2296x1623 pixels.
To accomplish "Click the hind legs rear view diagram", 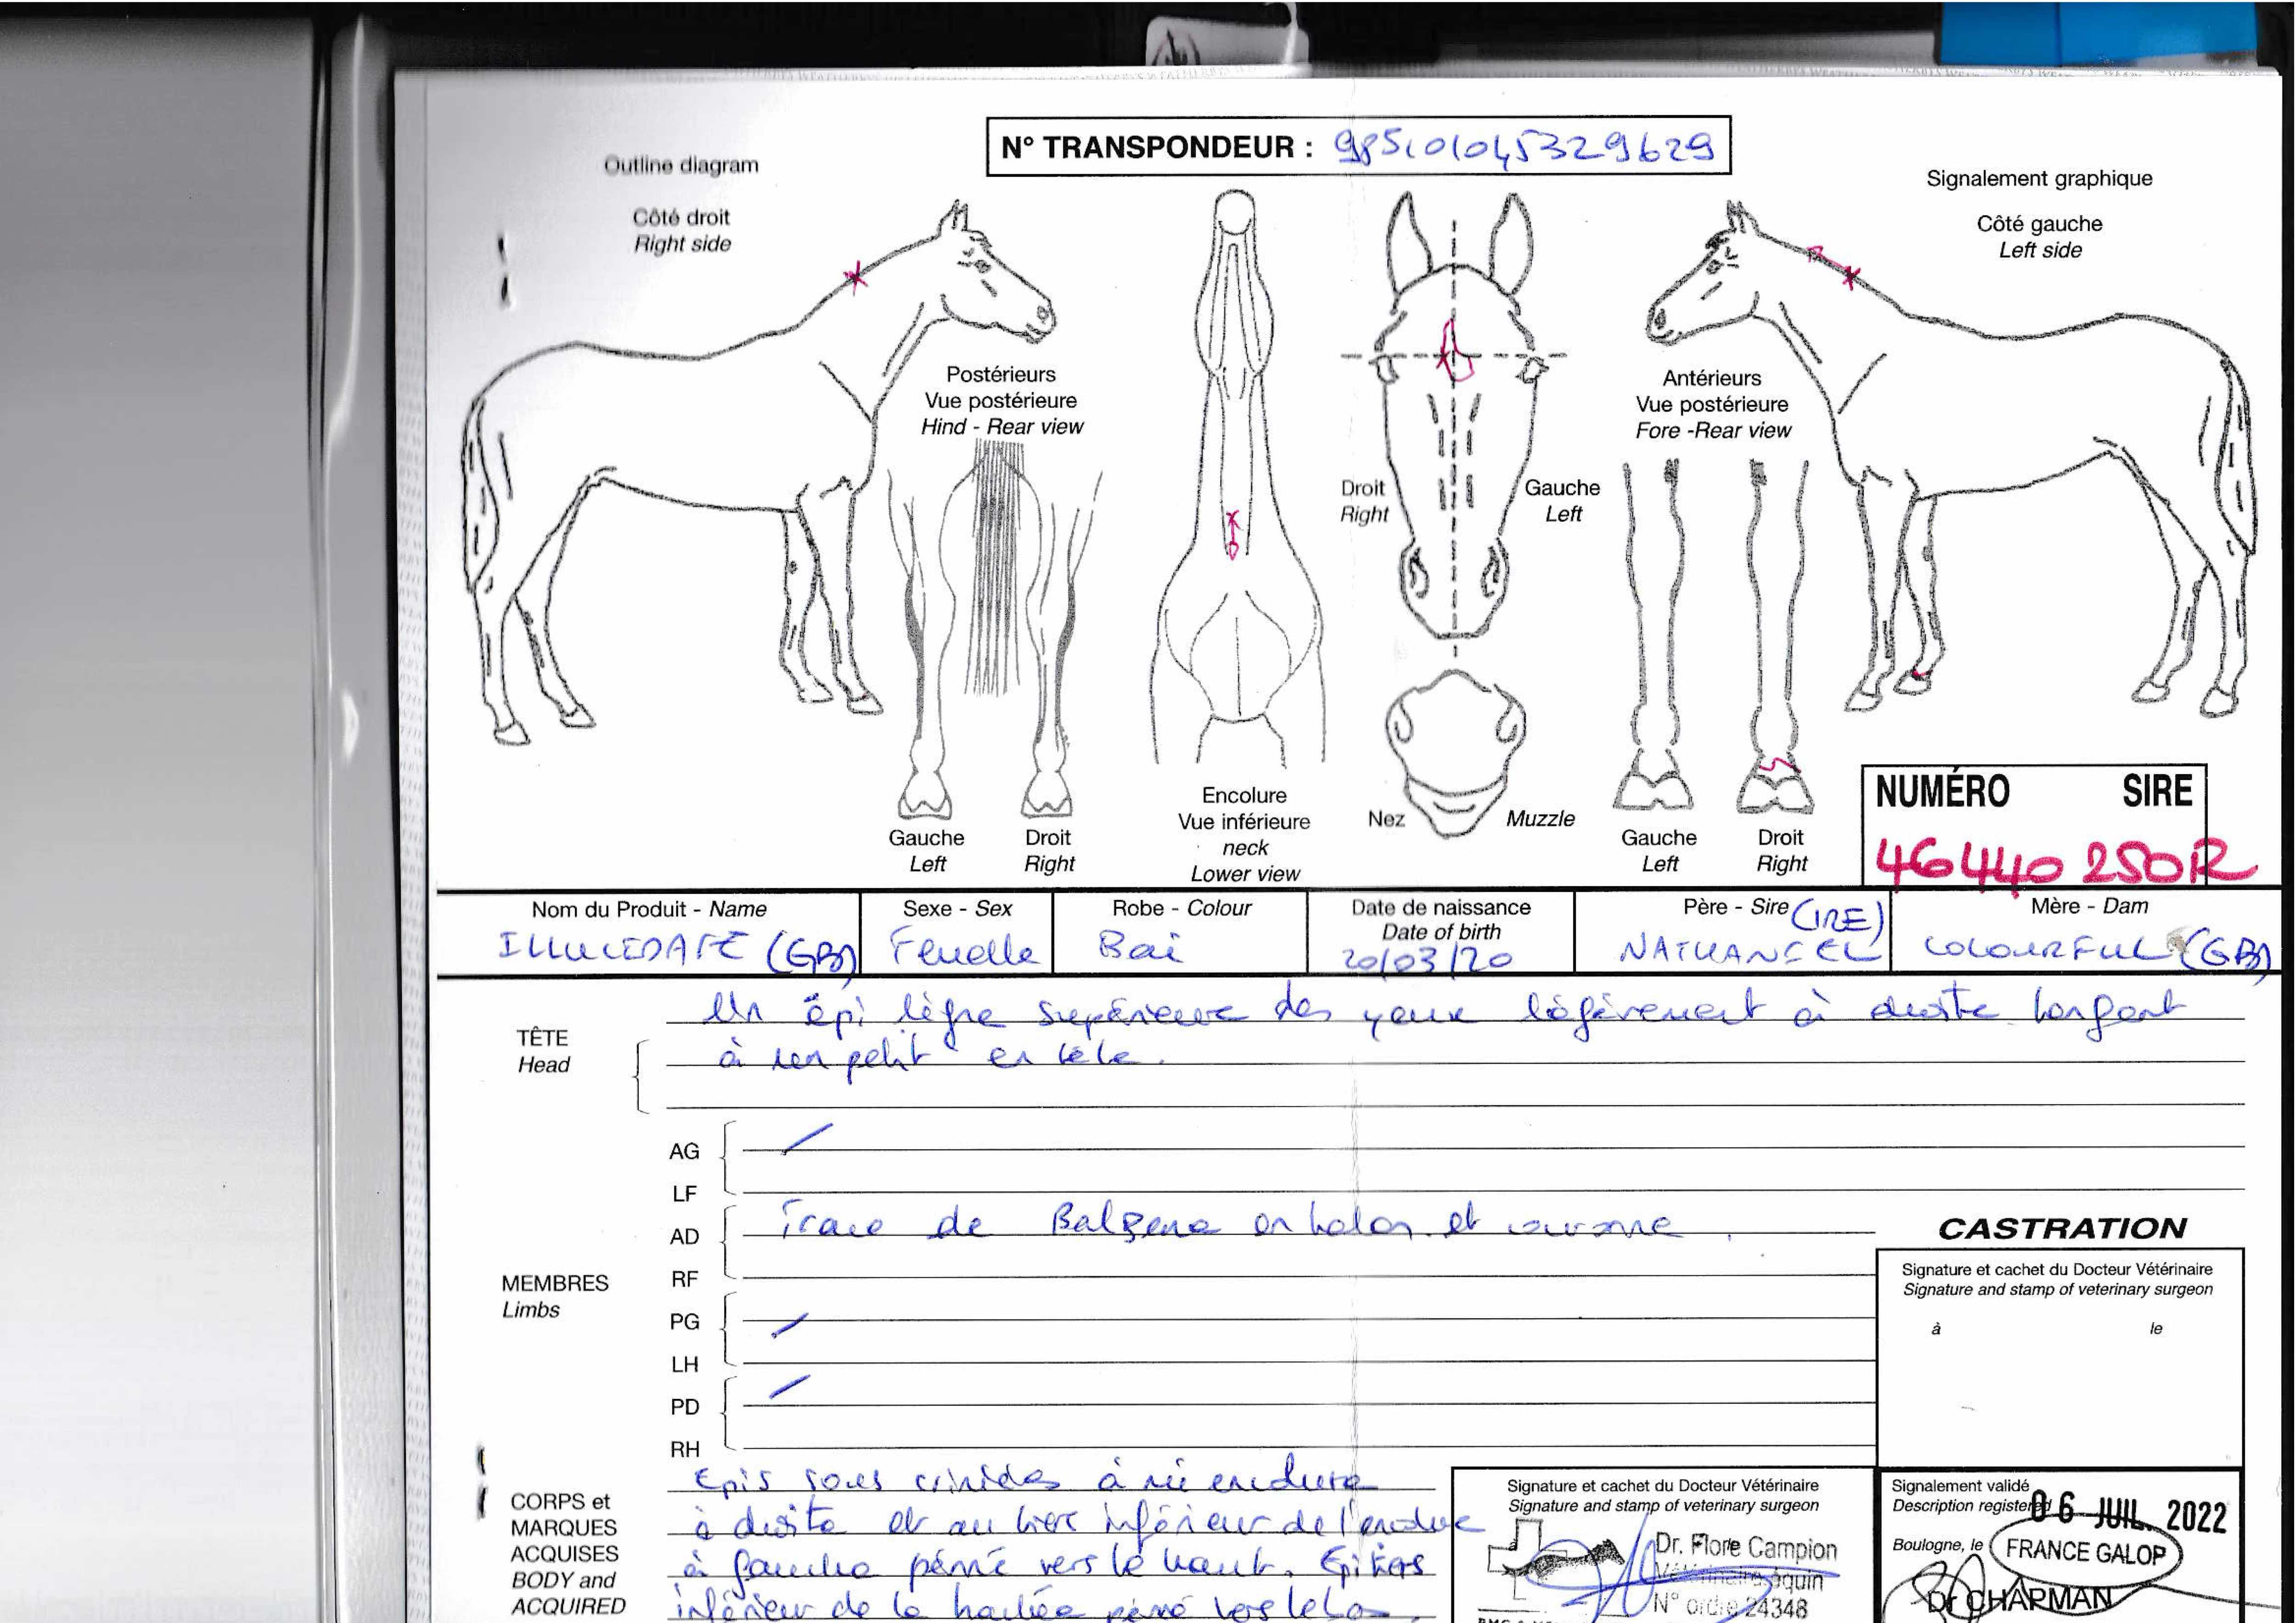I will (x=990, y=630).
